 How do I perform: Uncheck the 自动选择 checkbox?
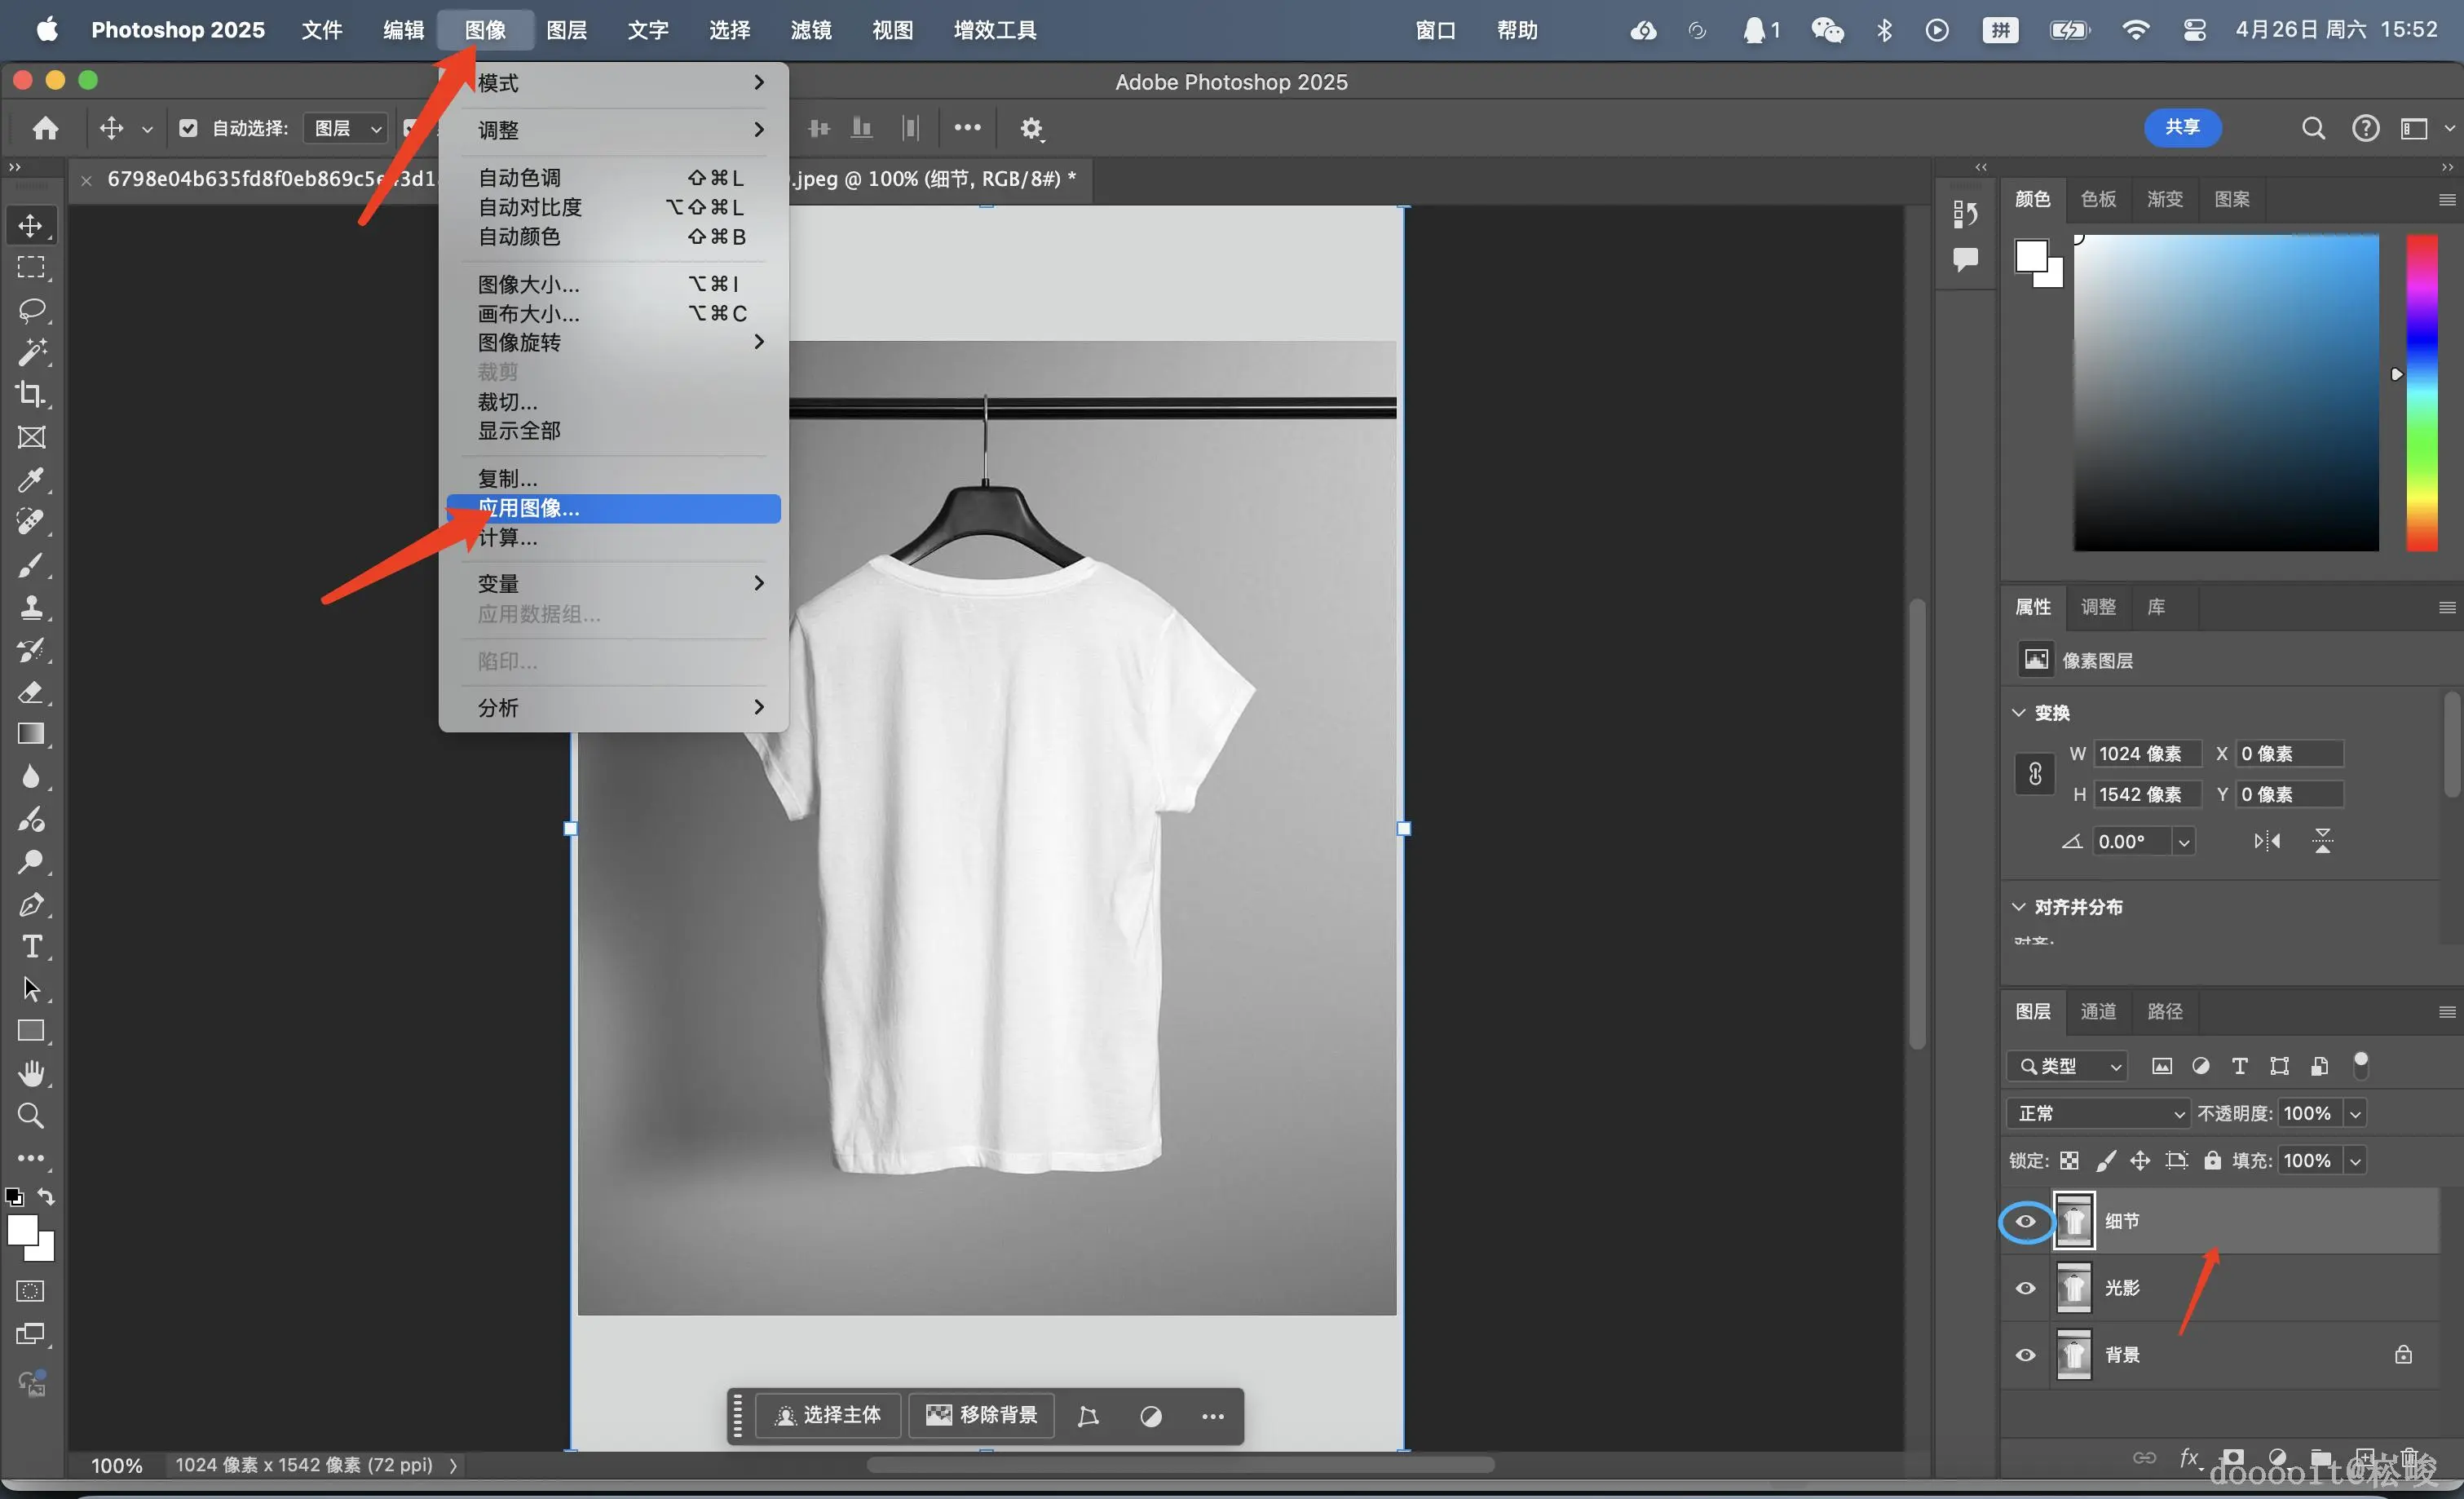(188, 128)
